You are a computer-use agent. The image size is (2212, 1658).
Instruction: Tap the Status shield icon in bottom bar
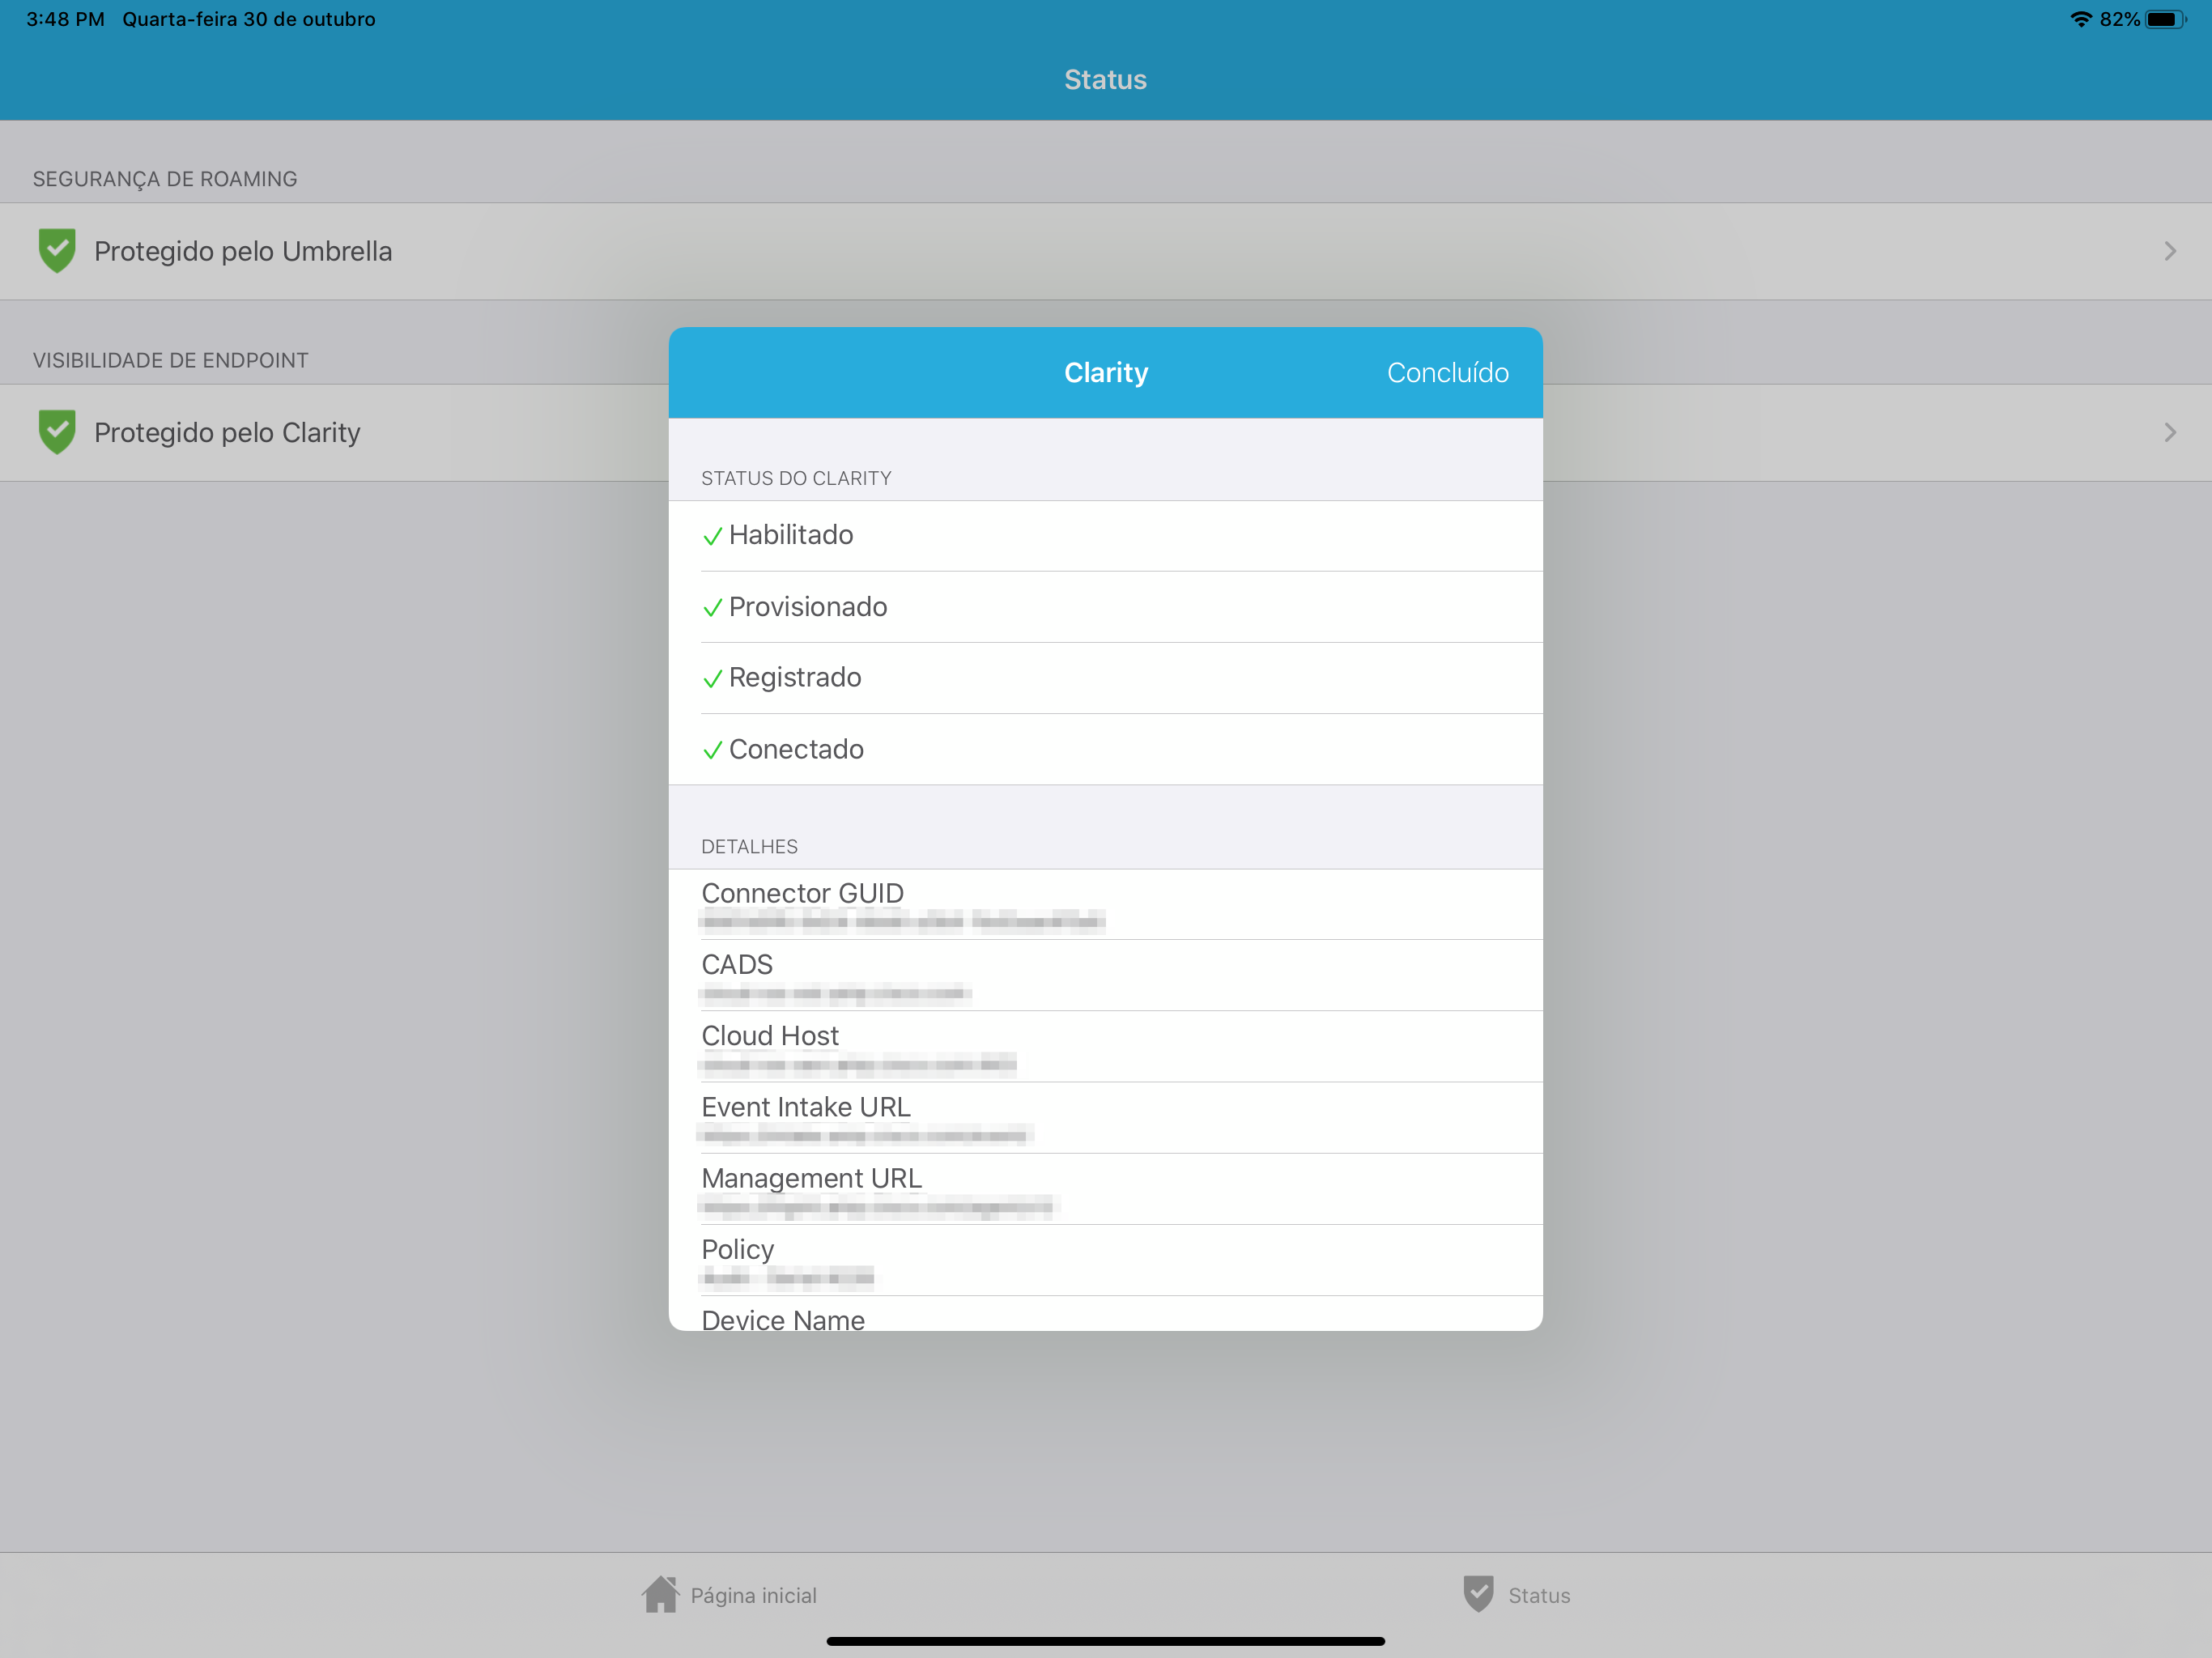pos(1478,1594)
